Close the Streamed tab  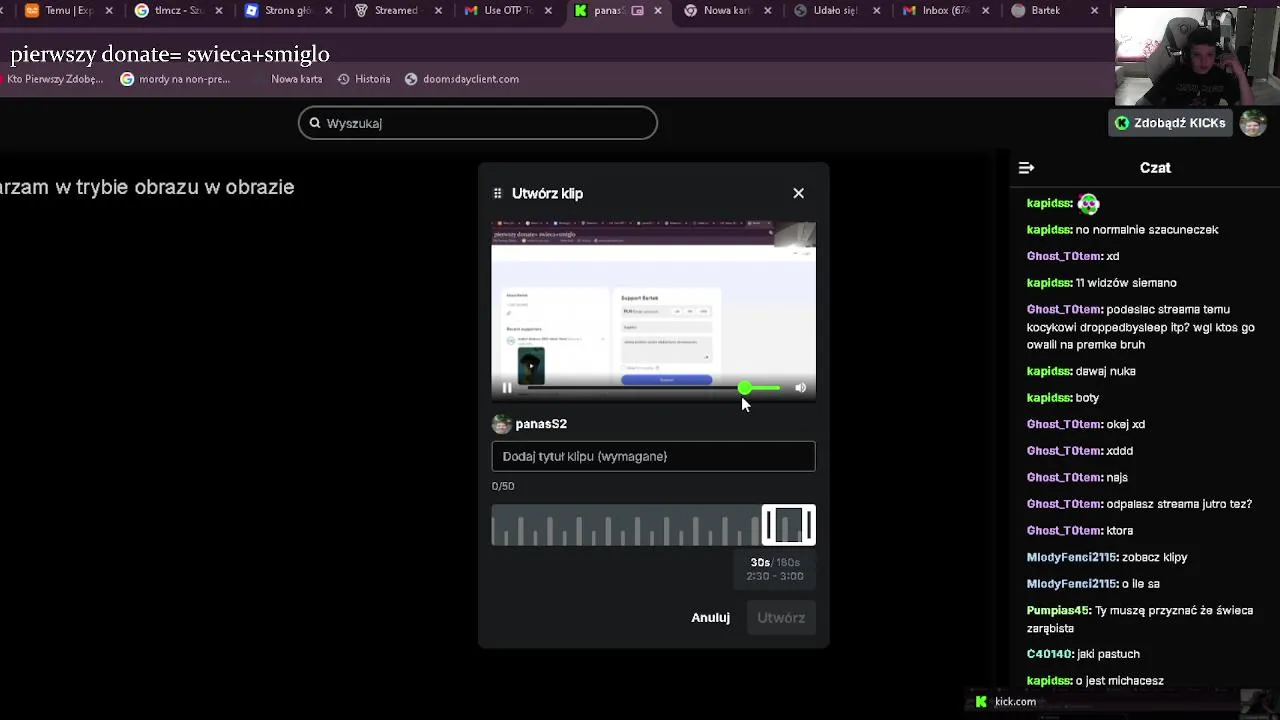pyautogui.click(x=438, y=11)
